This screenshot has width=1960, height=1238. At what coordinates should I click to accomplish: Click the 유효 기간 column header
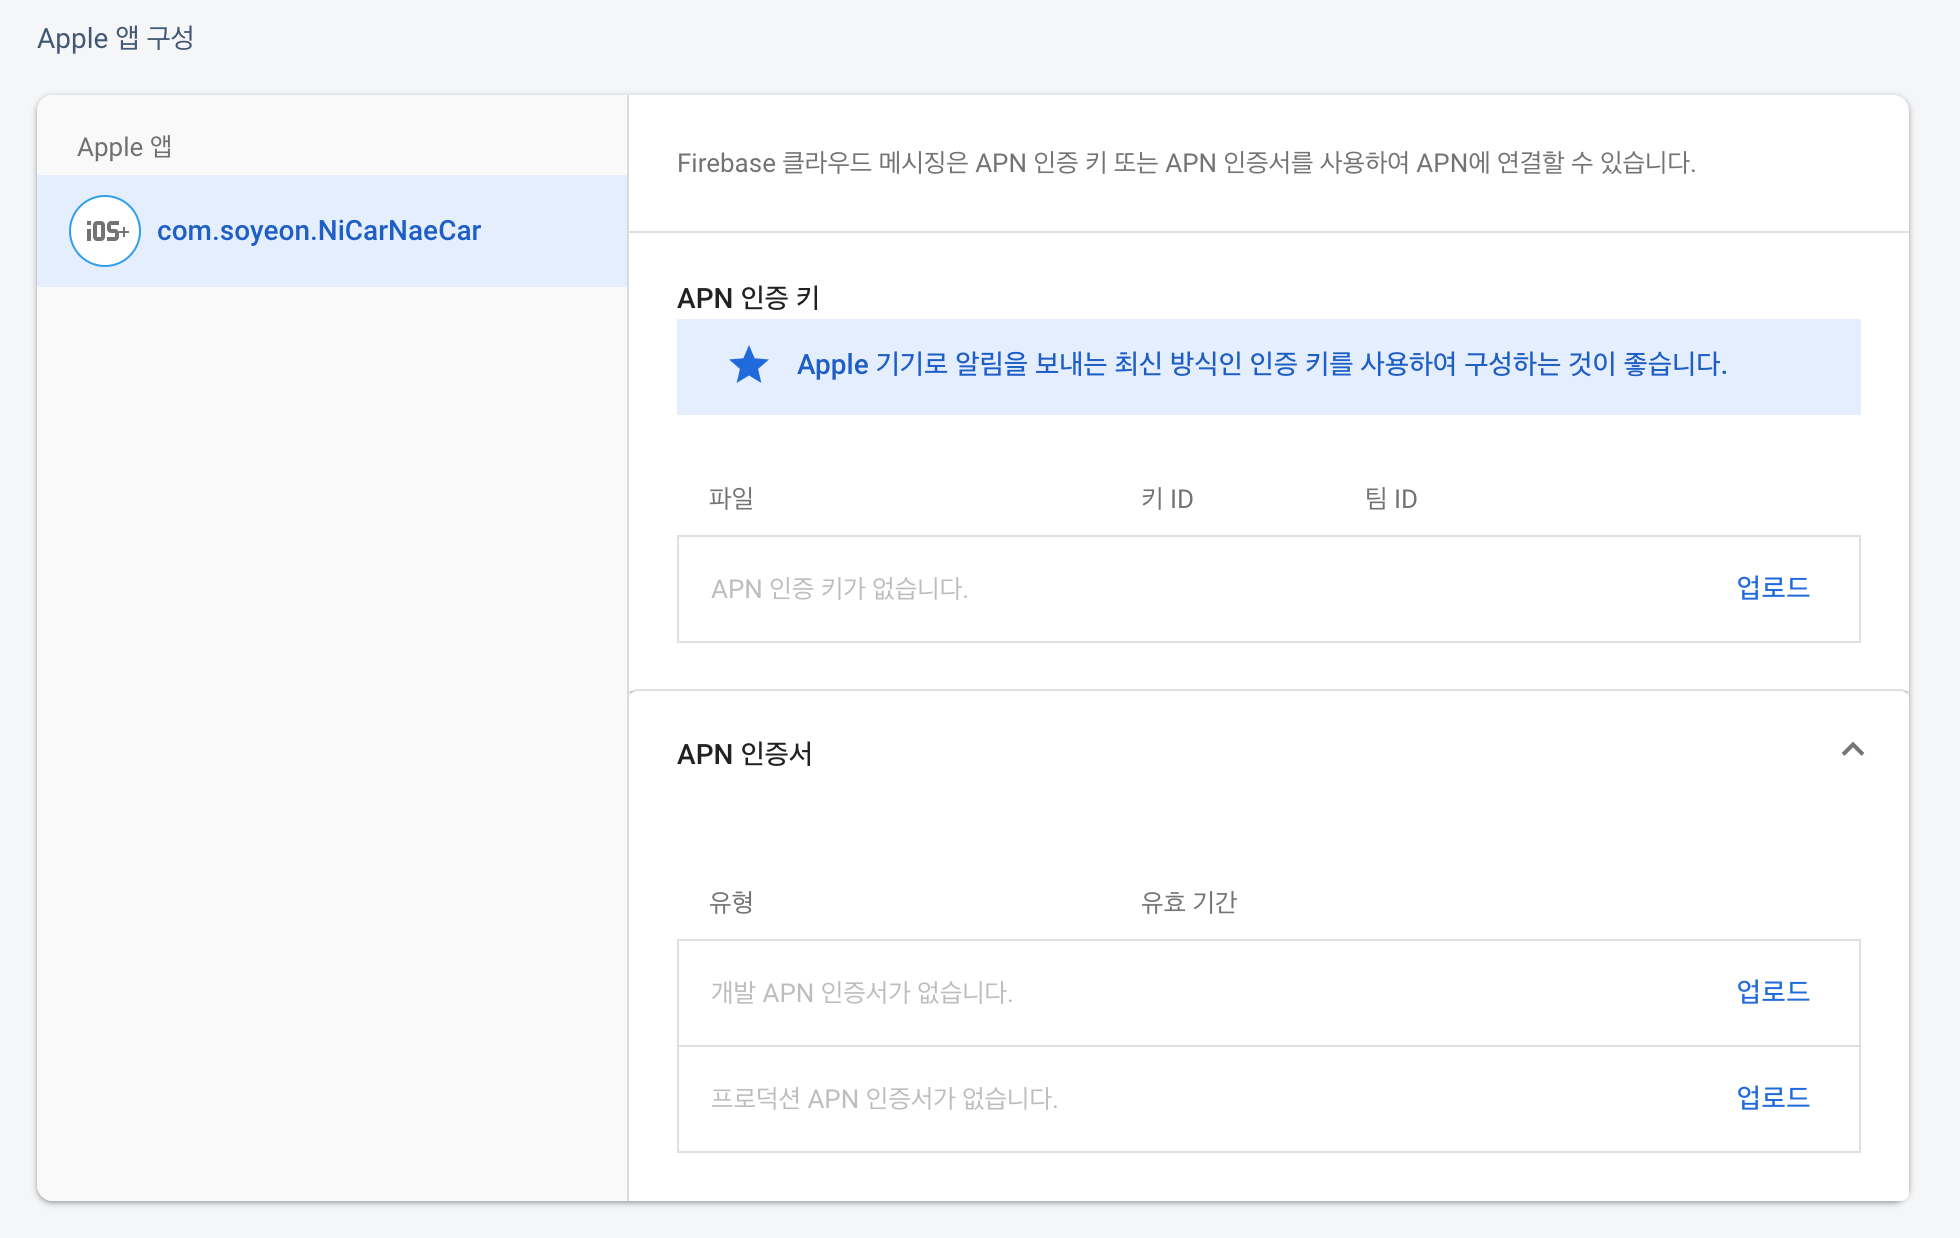1189,902
